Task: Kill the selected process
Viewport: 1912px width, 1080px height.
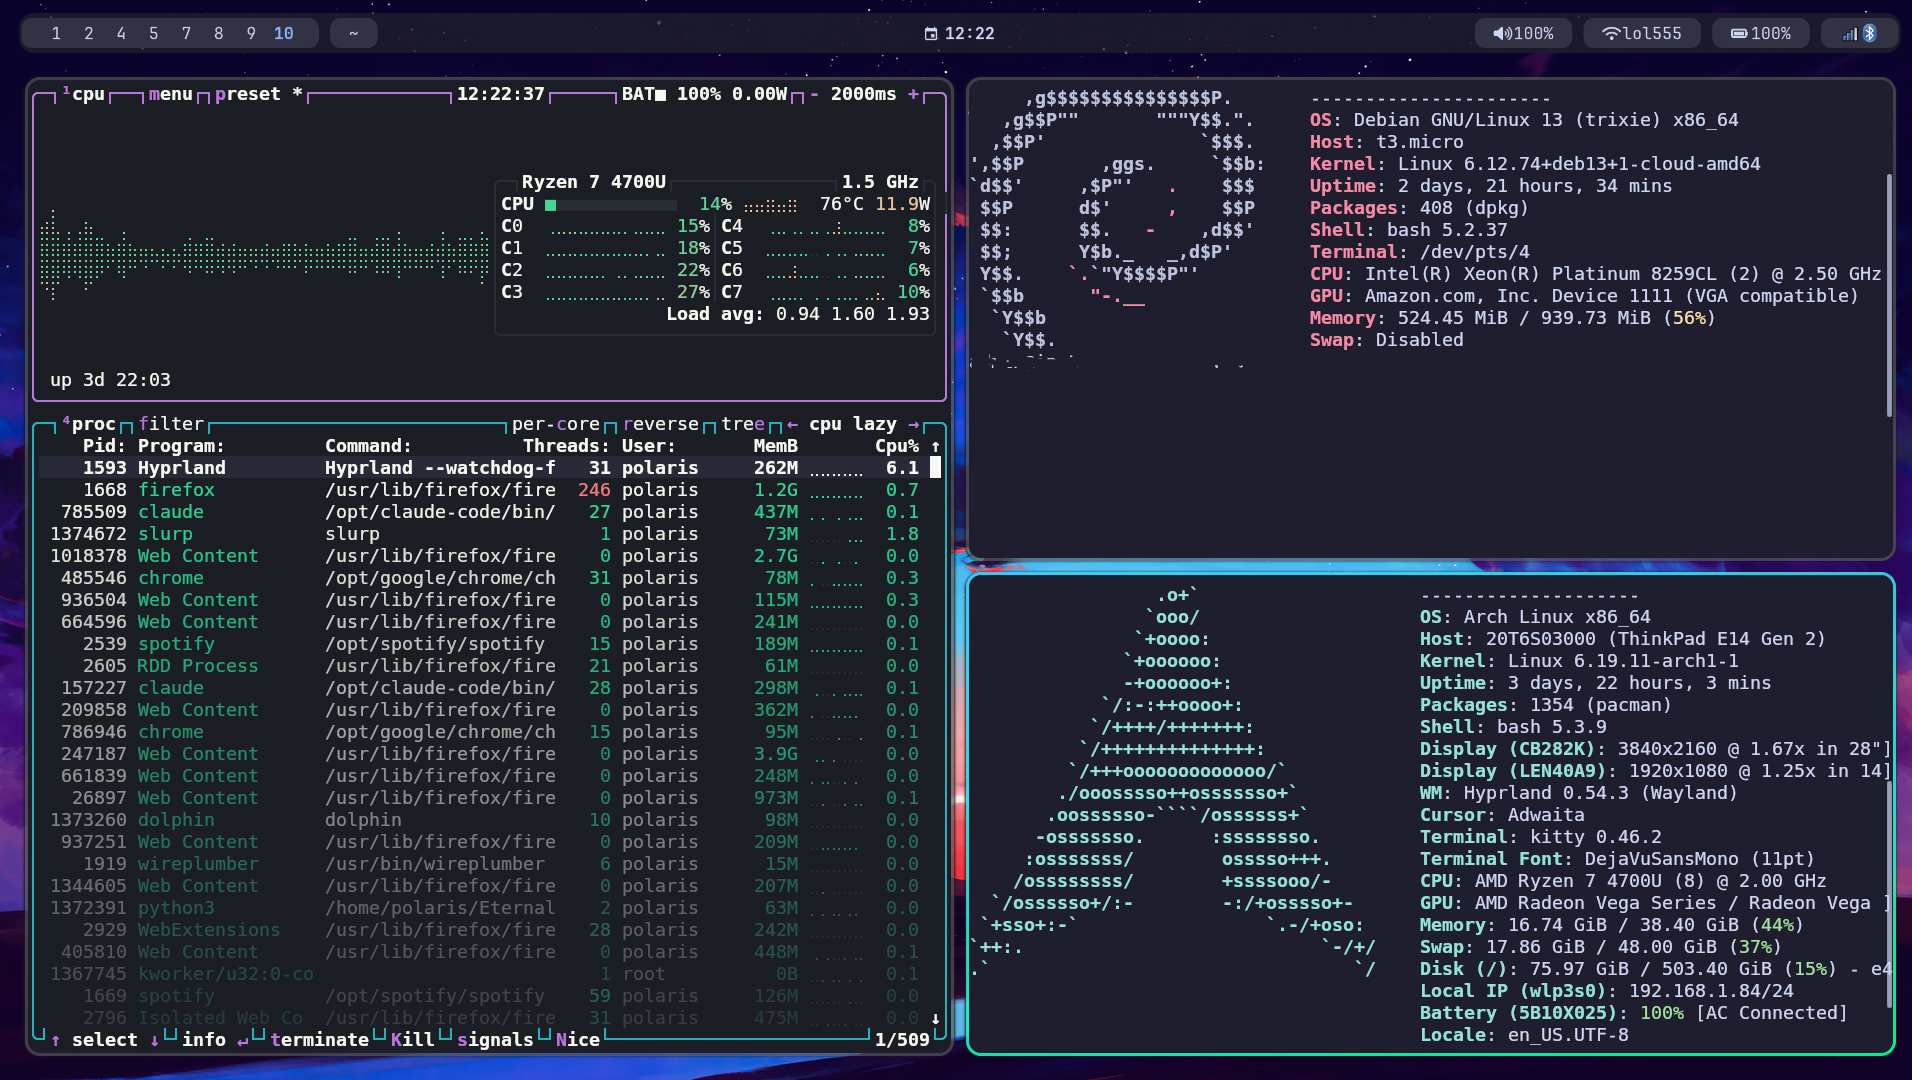Action: [412, 1040]
